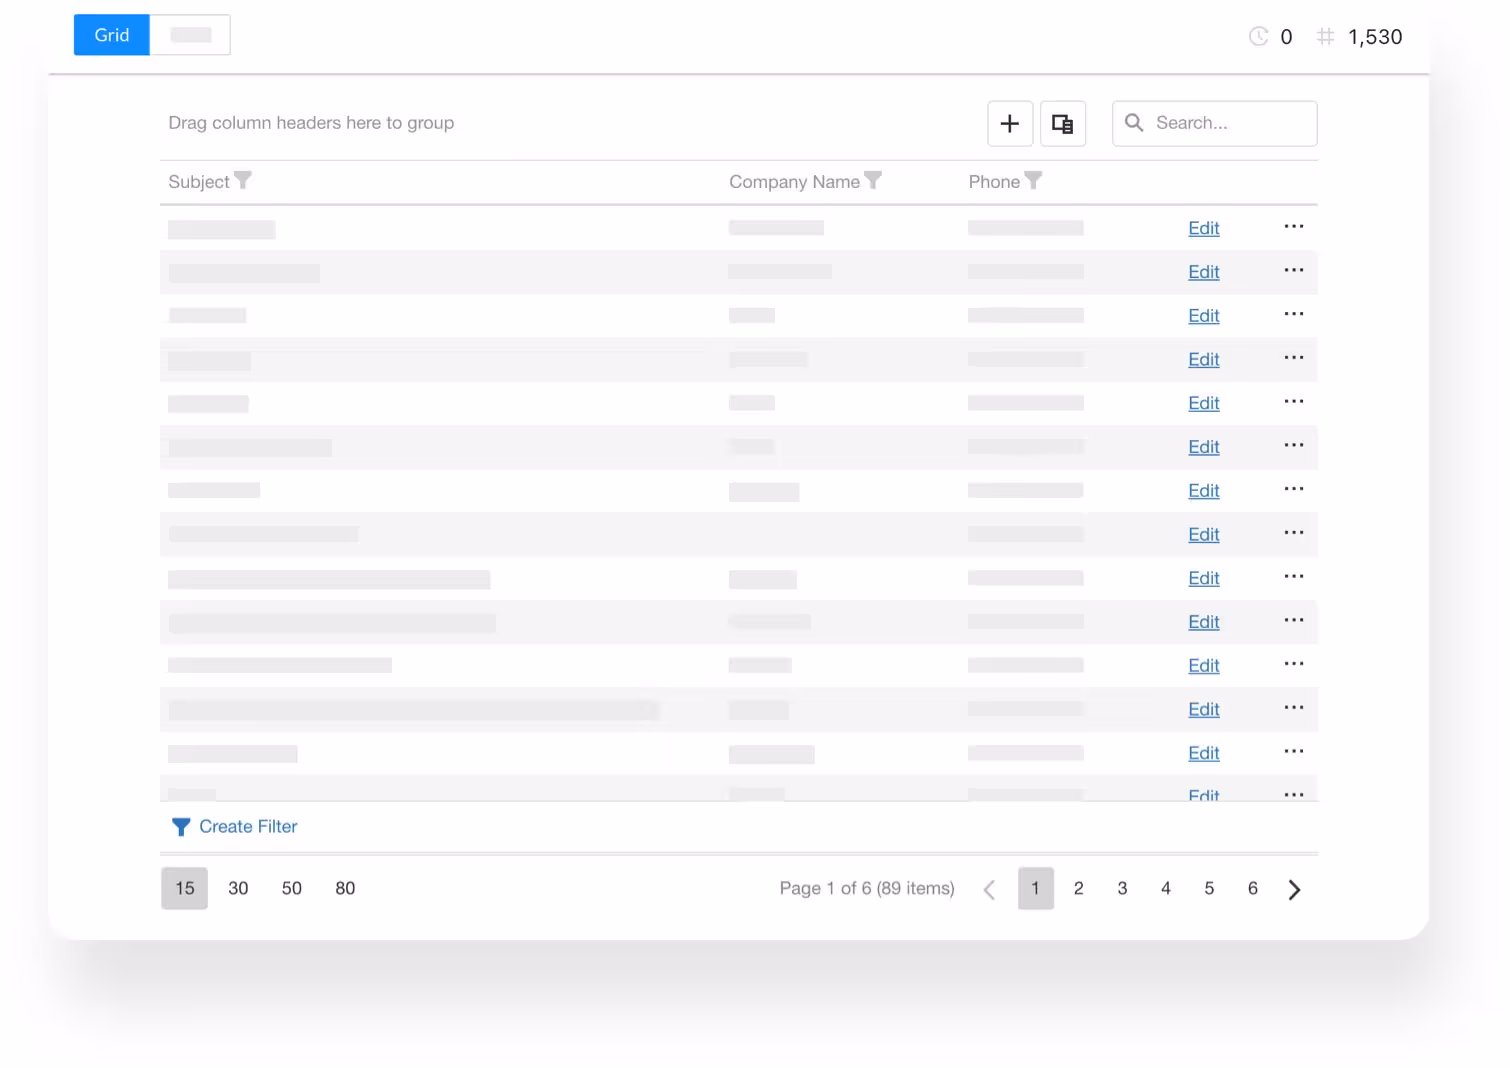Click Edit link in the sixth row
Image resolution: width=1510 pixels, height=1068 pixels.
[1203, 447]
